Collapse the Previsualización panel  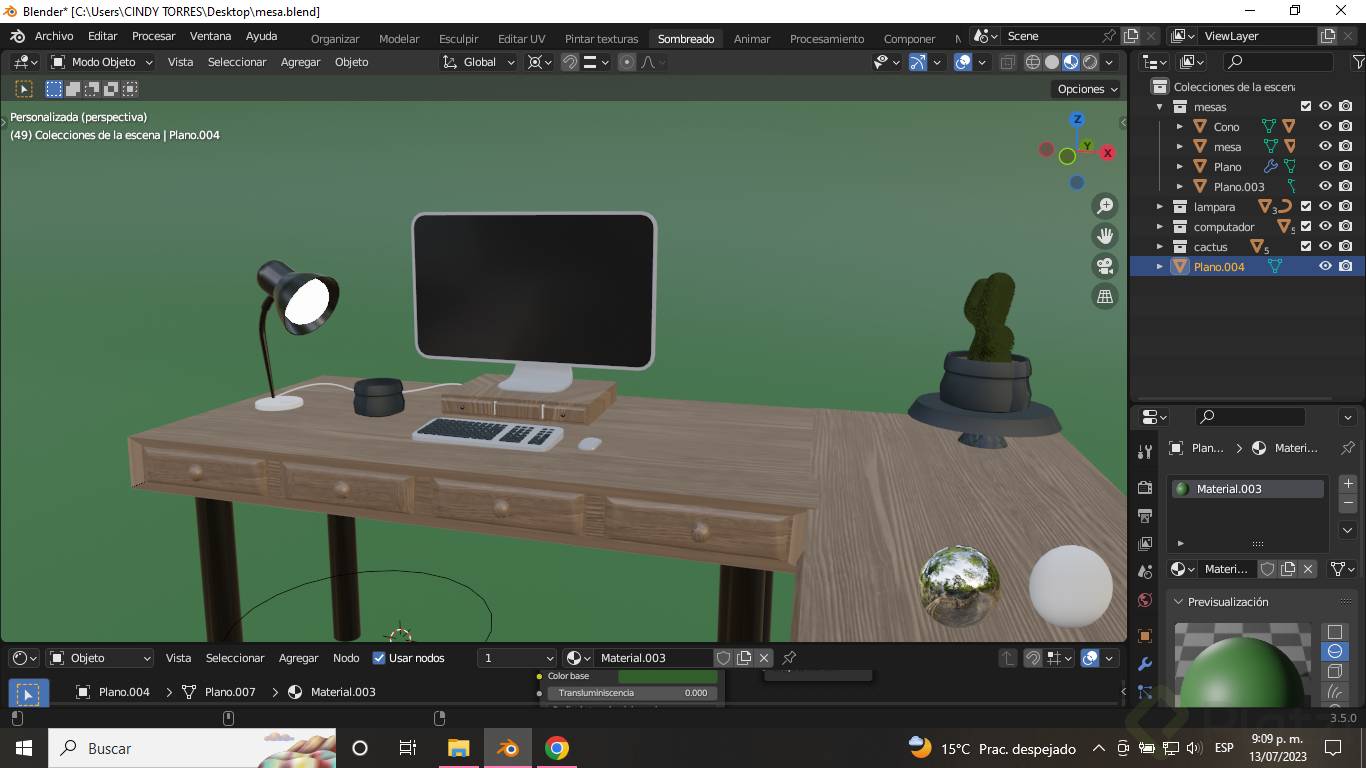1179,602
